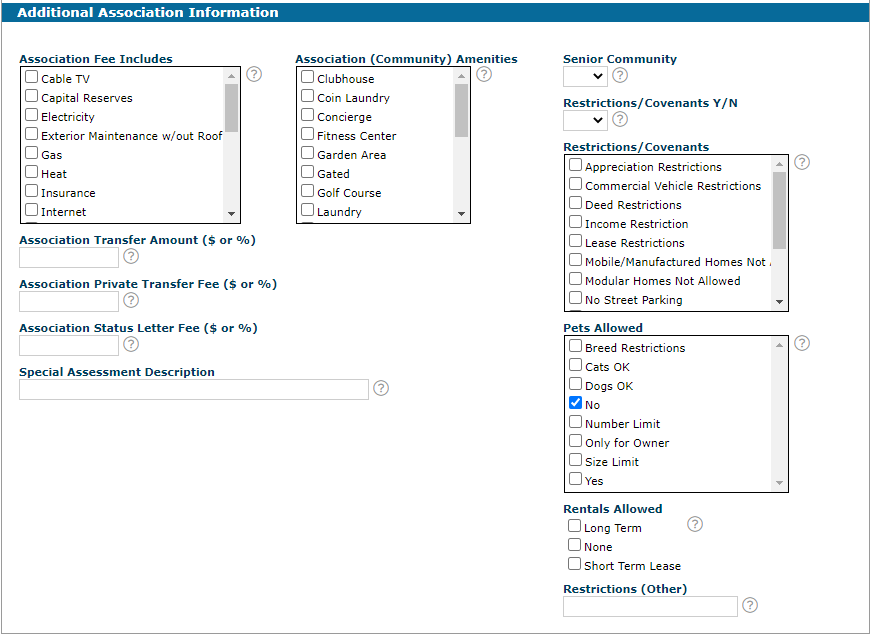873x638 pixels.
Task: Check Exterior Maintenance w/out Roof
Action: click(32, 134)
